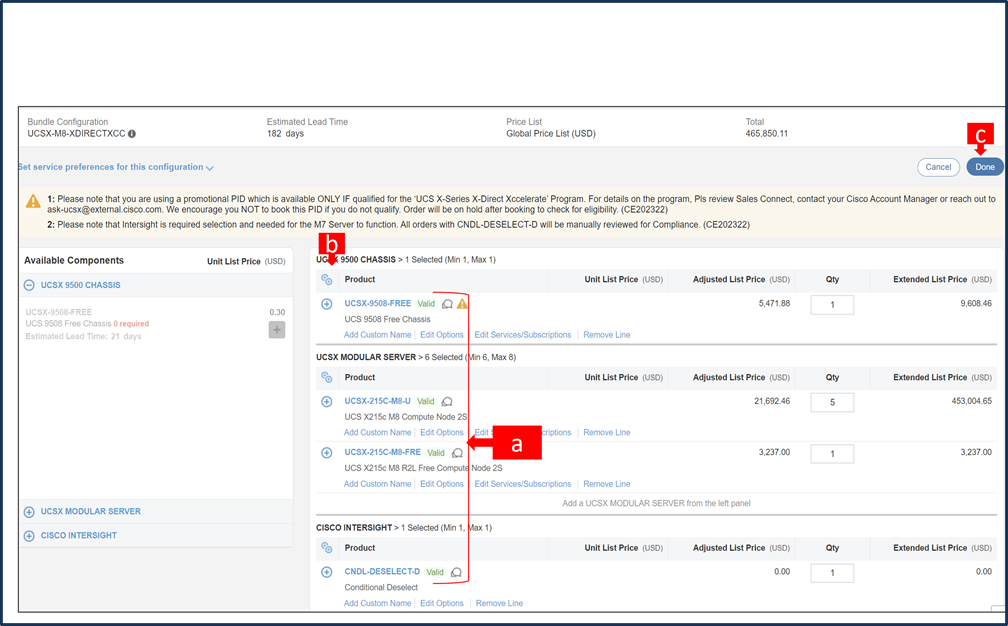Click the comment icon next to UCSX-215C-M8-FRE
The width and height of the screenshot is (1008, 626).
(x=457, y=453)
